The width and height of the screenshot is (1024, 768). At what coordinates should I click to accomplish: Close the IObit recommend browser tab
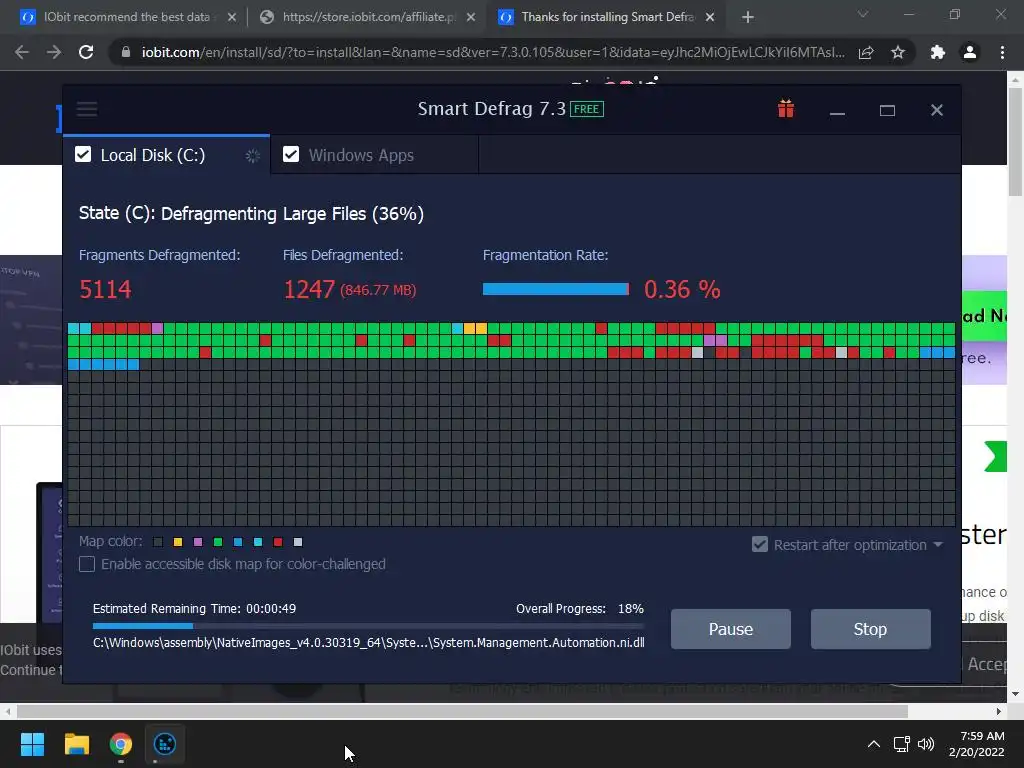[232, 18]
